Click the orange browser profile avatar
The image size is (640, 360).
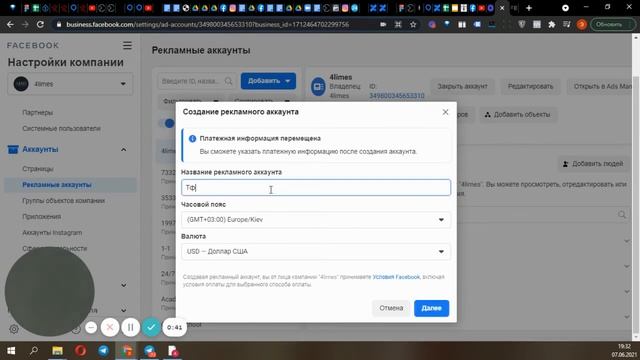(582, 24)
